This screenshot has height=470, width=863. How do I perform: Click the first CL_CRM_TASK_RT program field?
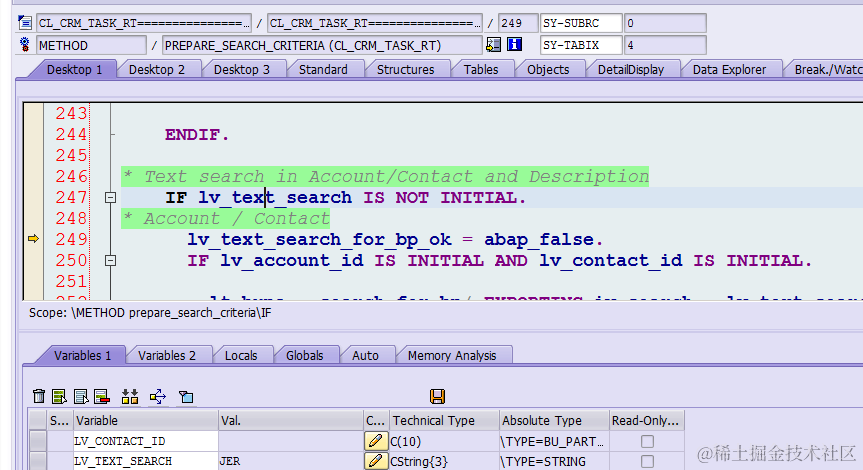(x=144, y=23)
